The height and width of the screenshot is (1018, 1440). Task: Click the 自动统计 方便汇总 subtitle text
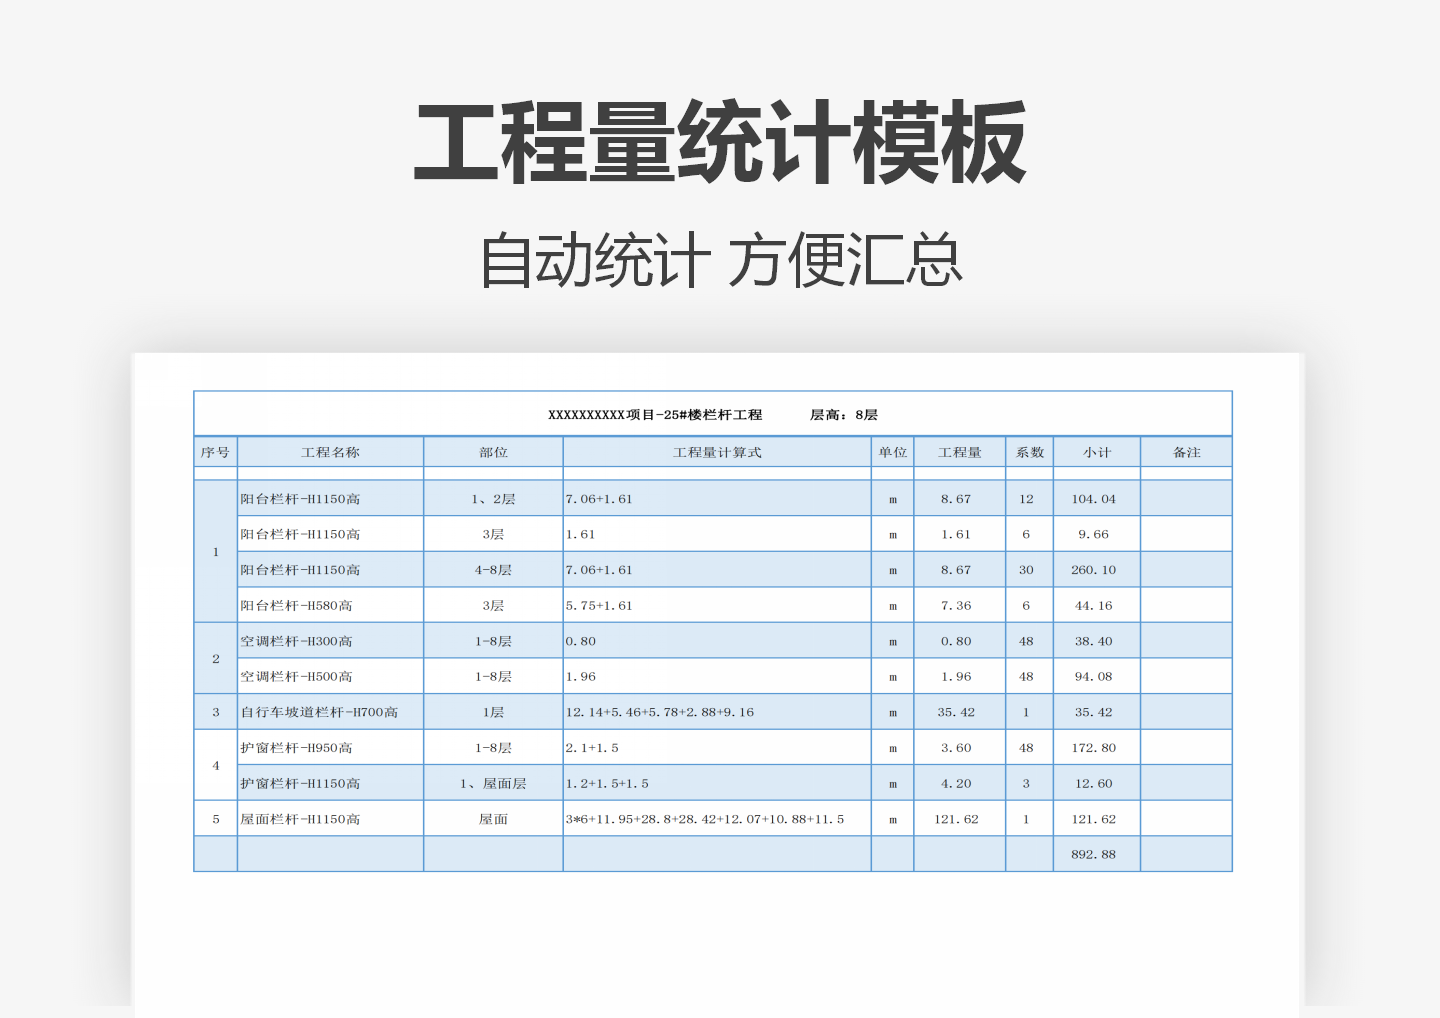click(720, 260)
